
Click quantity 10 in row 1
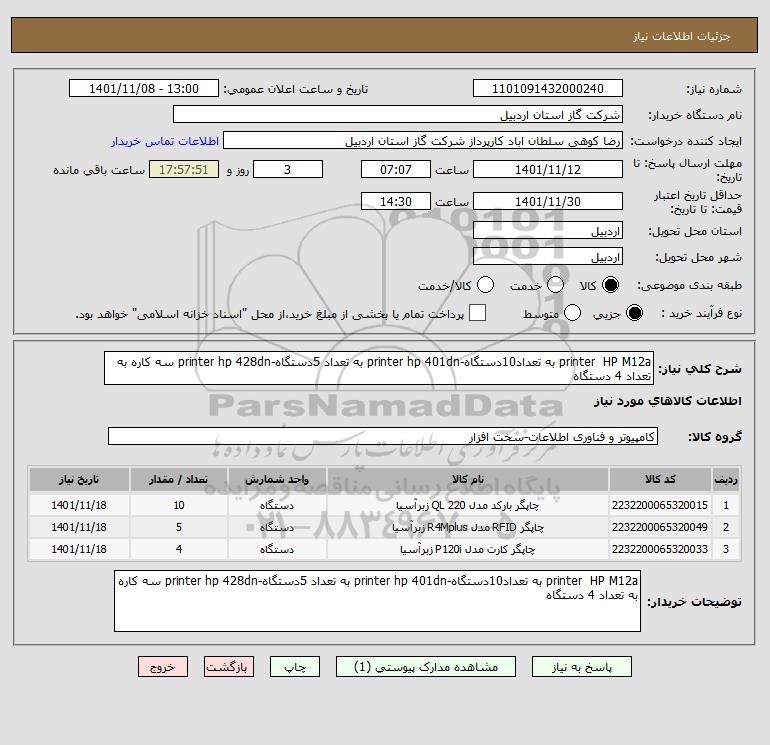coord(179,505)
